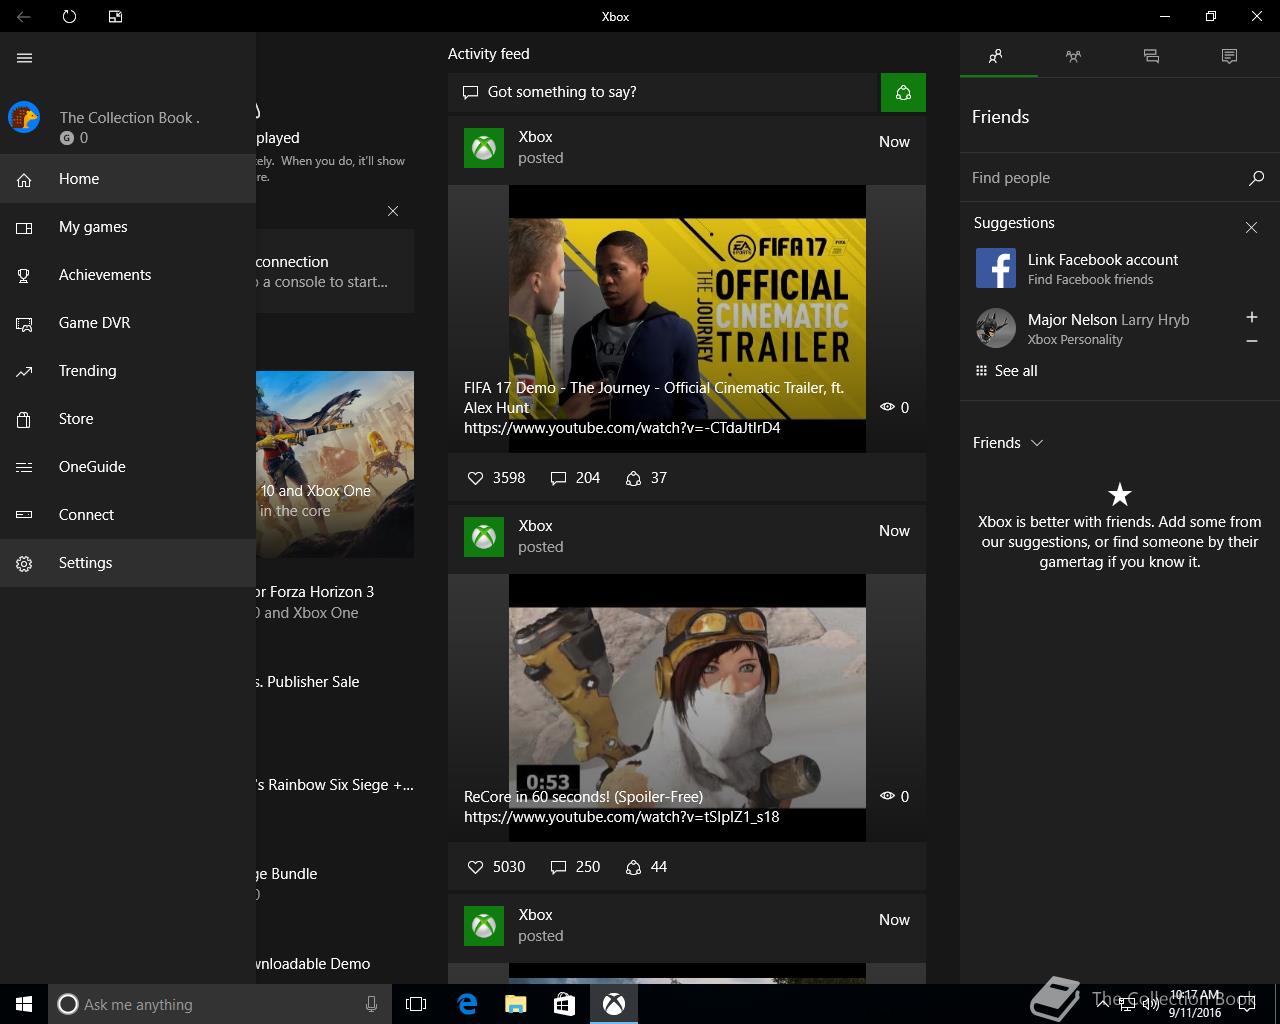Add Major Nelson as friend

tap(1251, 317)
